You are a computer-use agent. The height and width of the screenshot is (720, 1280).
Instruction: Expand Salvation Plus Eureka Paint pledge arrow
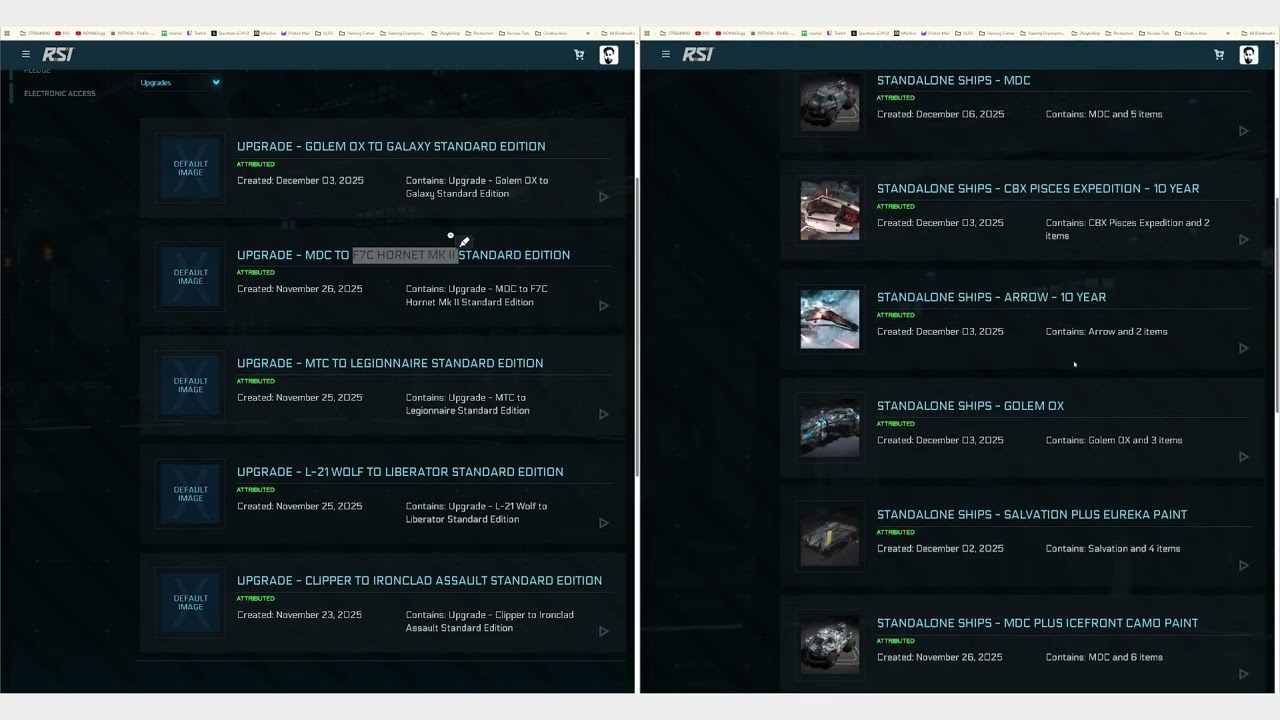[x=1243, y=566]
